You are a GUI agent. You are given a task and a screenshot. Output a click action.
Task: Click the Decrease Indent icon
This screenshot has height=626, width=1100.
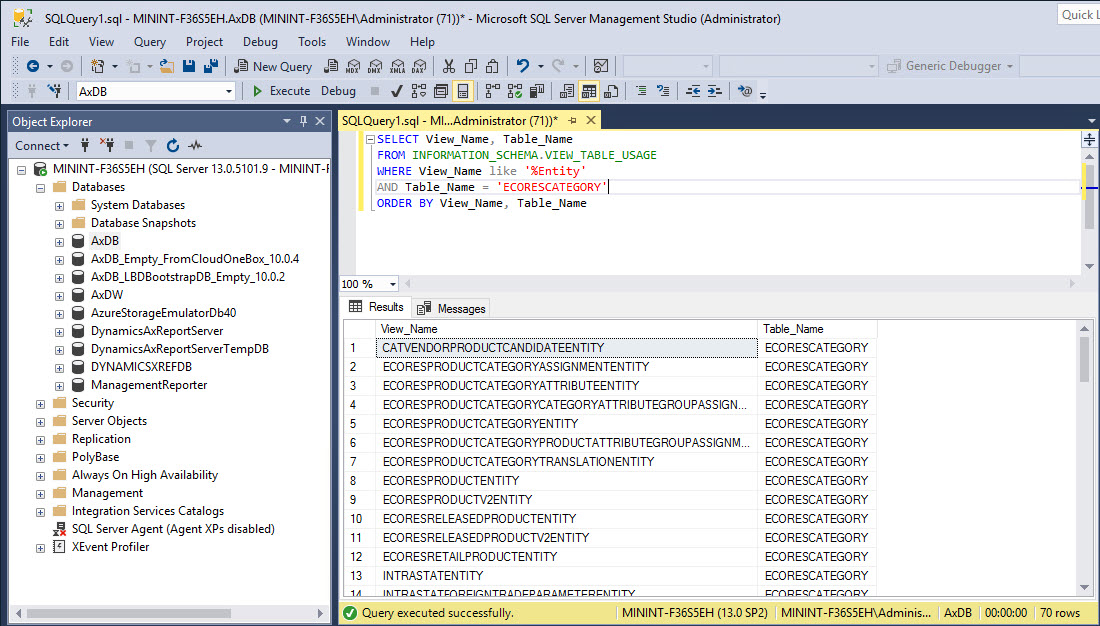(x=693, y=91)
